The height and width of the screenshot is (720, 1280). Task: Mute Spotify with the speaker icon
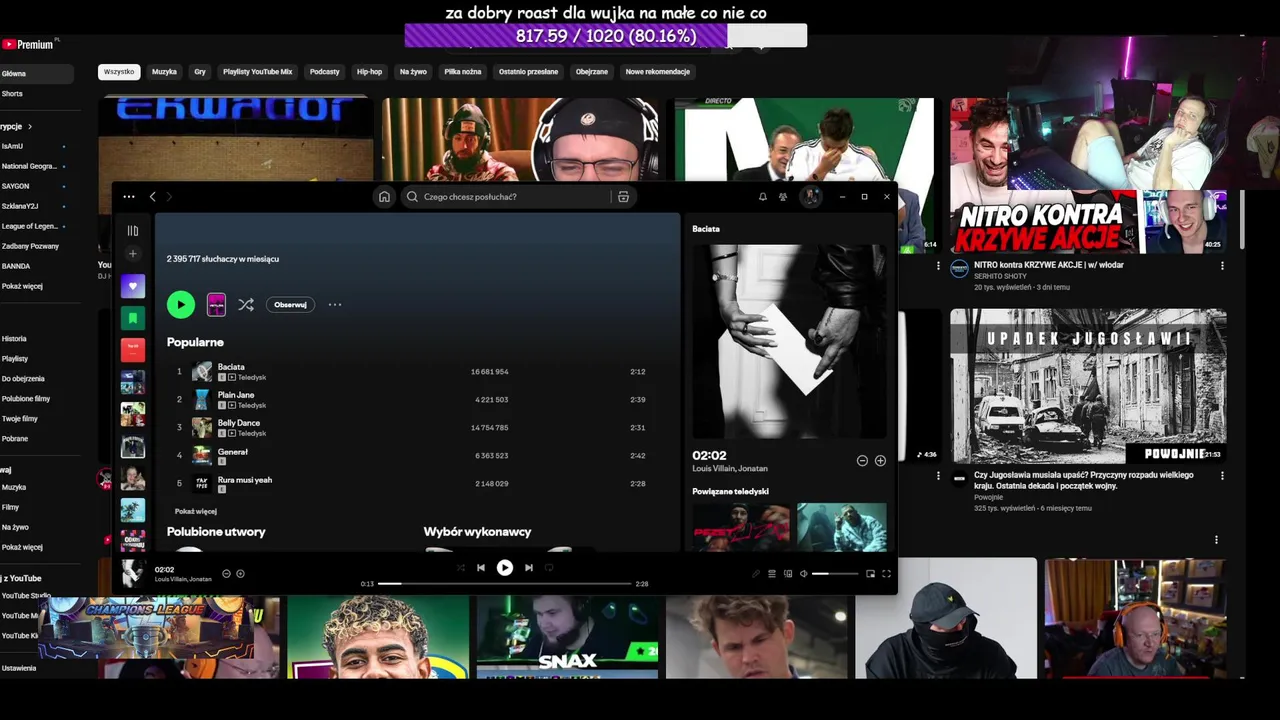pyautogui.click(x=803, y=574)
